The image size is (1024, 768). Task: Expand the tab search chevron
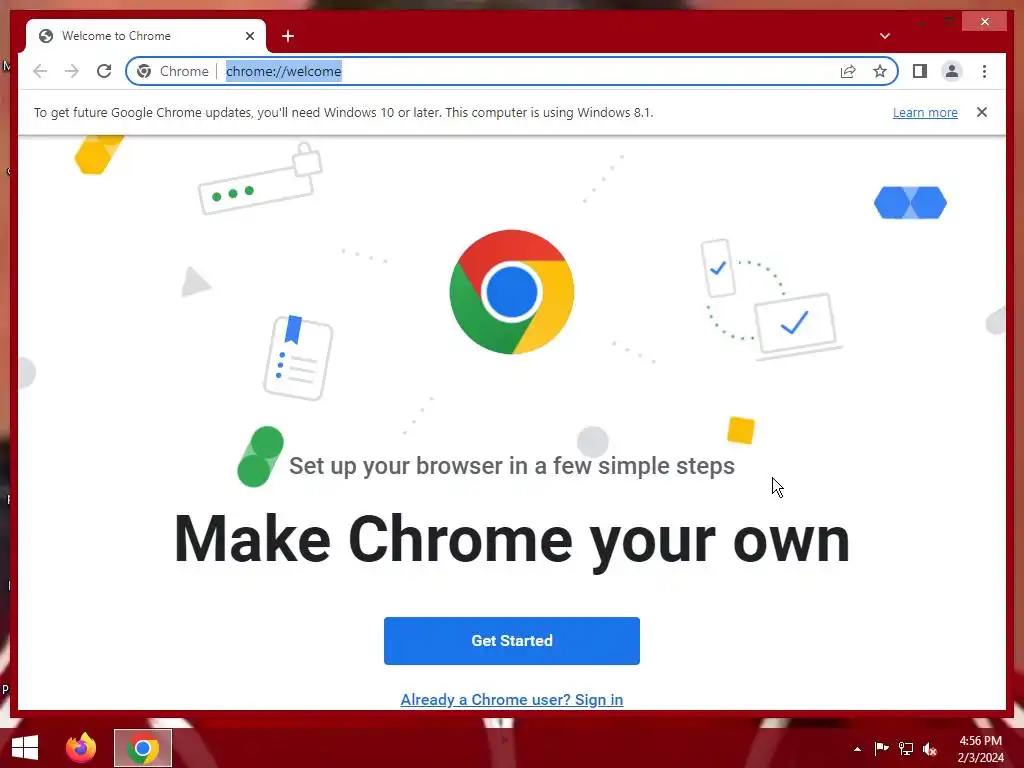click(x=885, y=36)
